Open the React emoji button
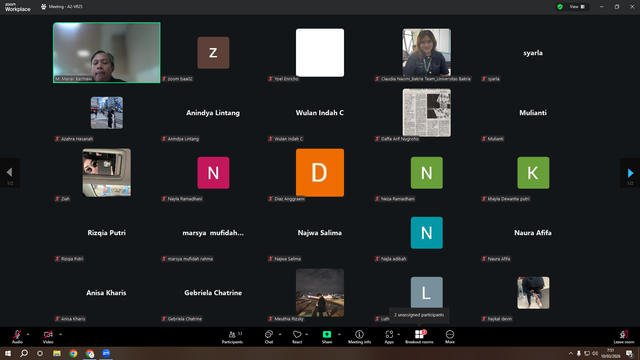Viewport: 640px width, 360px height. click(297, 337)
